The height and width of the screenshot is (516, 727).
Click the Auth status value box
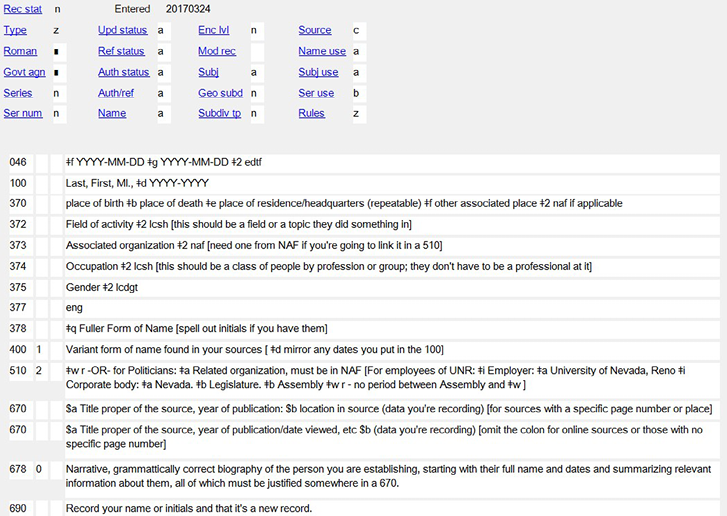164,72
